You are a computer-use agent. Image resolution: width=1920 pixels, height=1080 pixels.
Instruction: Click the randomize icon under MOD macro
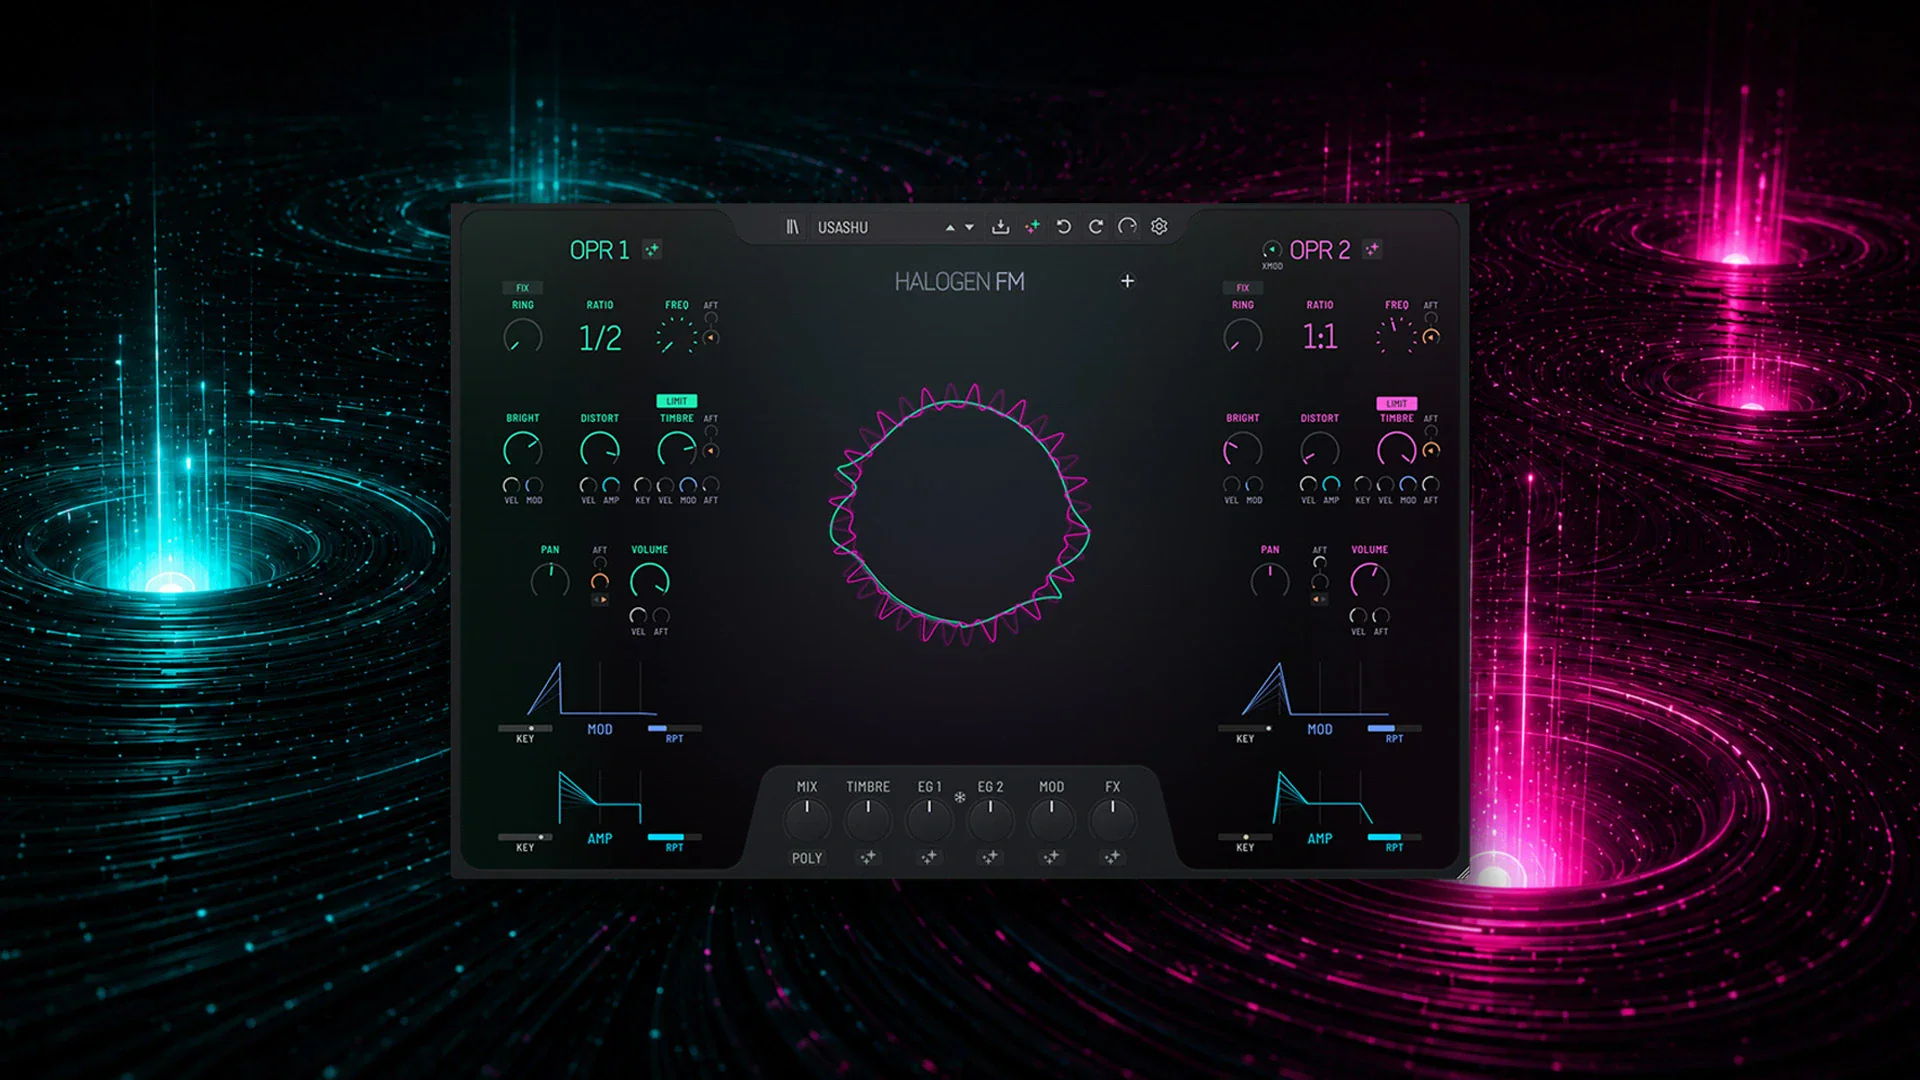pos(1051,857)
